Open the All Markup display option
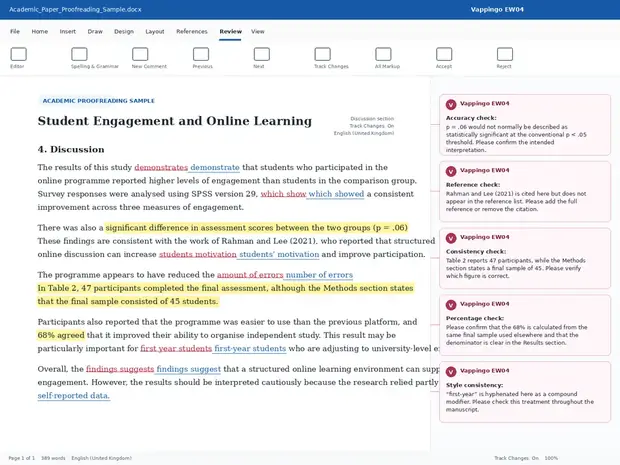 point(387,58)
